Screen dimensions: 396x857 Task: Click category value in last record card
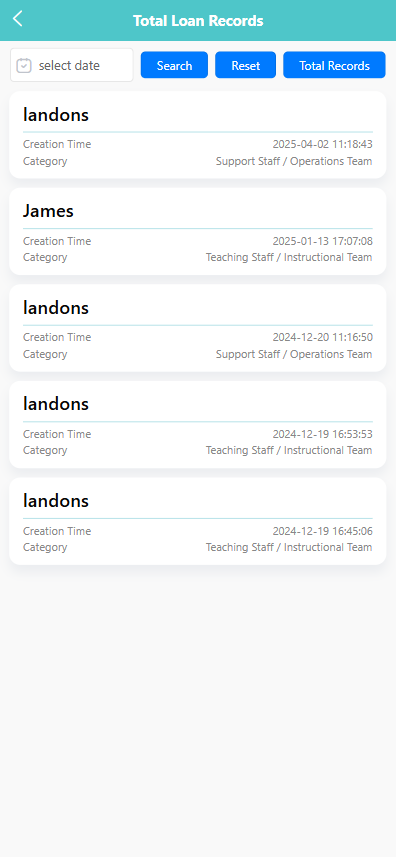(x=289, y=547)
